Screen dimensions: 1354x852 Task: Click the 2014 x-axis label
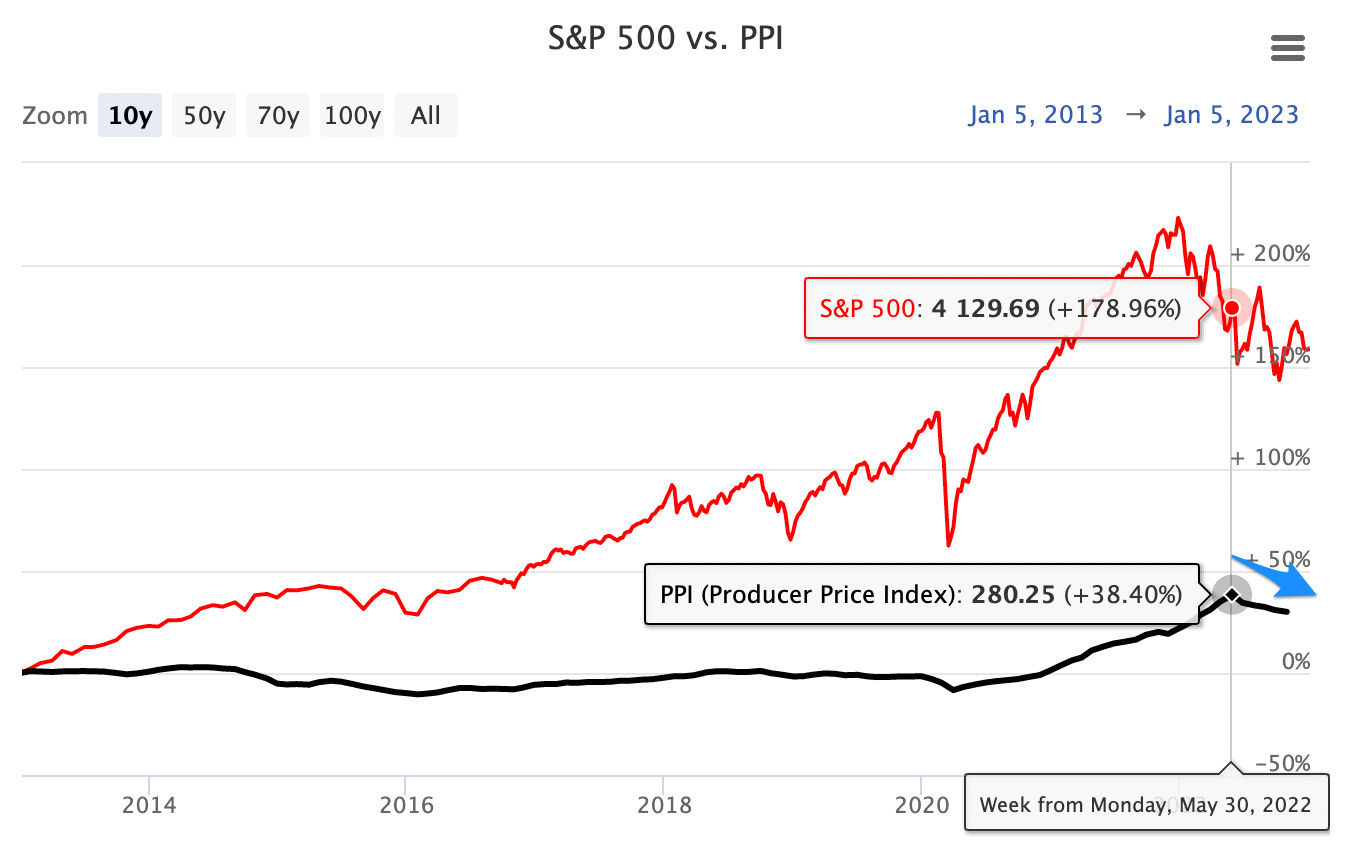click(148, 805)
